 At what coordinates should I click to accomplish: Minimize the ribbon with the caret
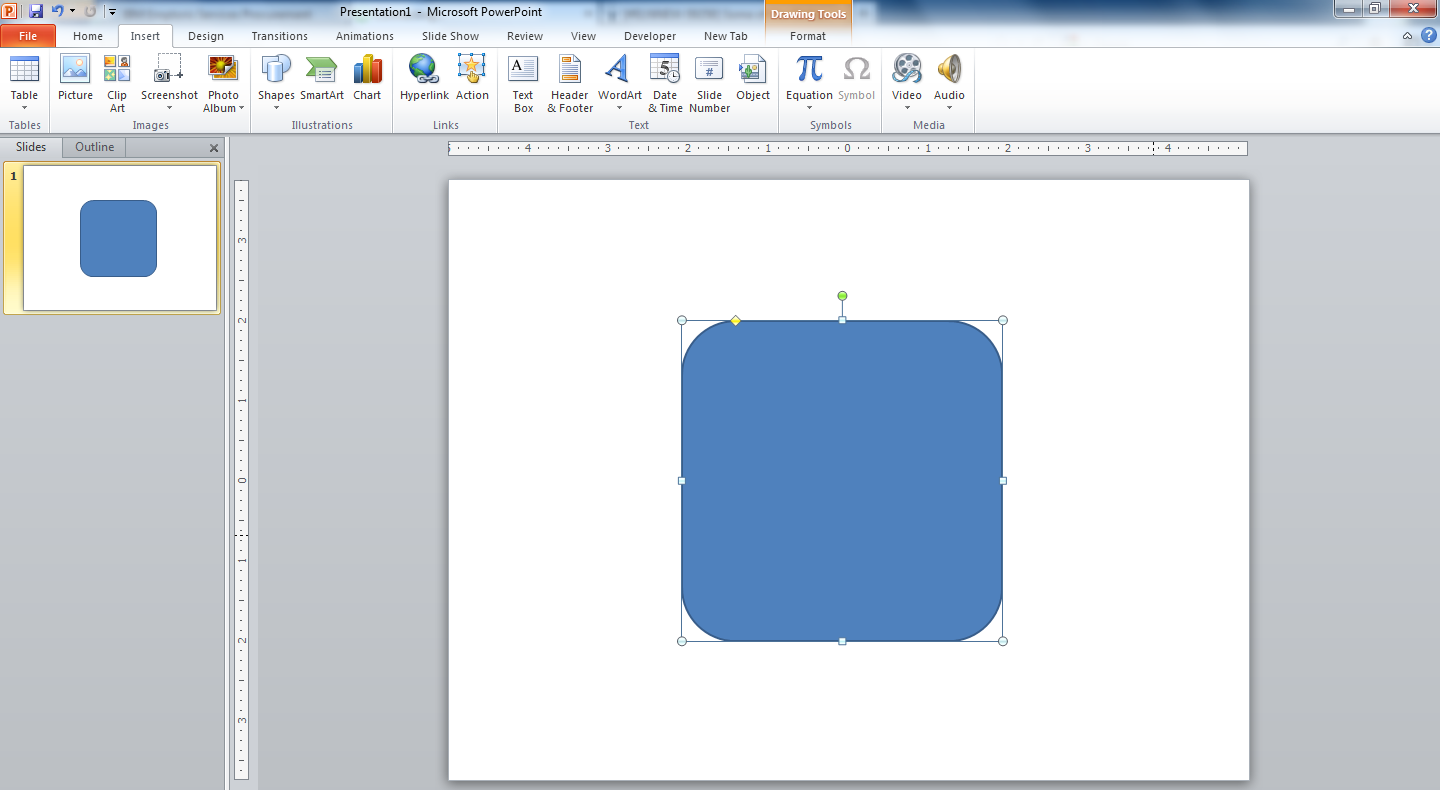(1407, 36)
